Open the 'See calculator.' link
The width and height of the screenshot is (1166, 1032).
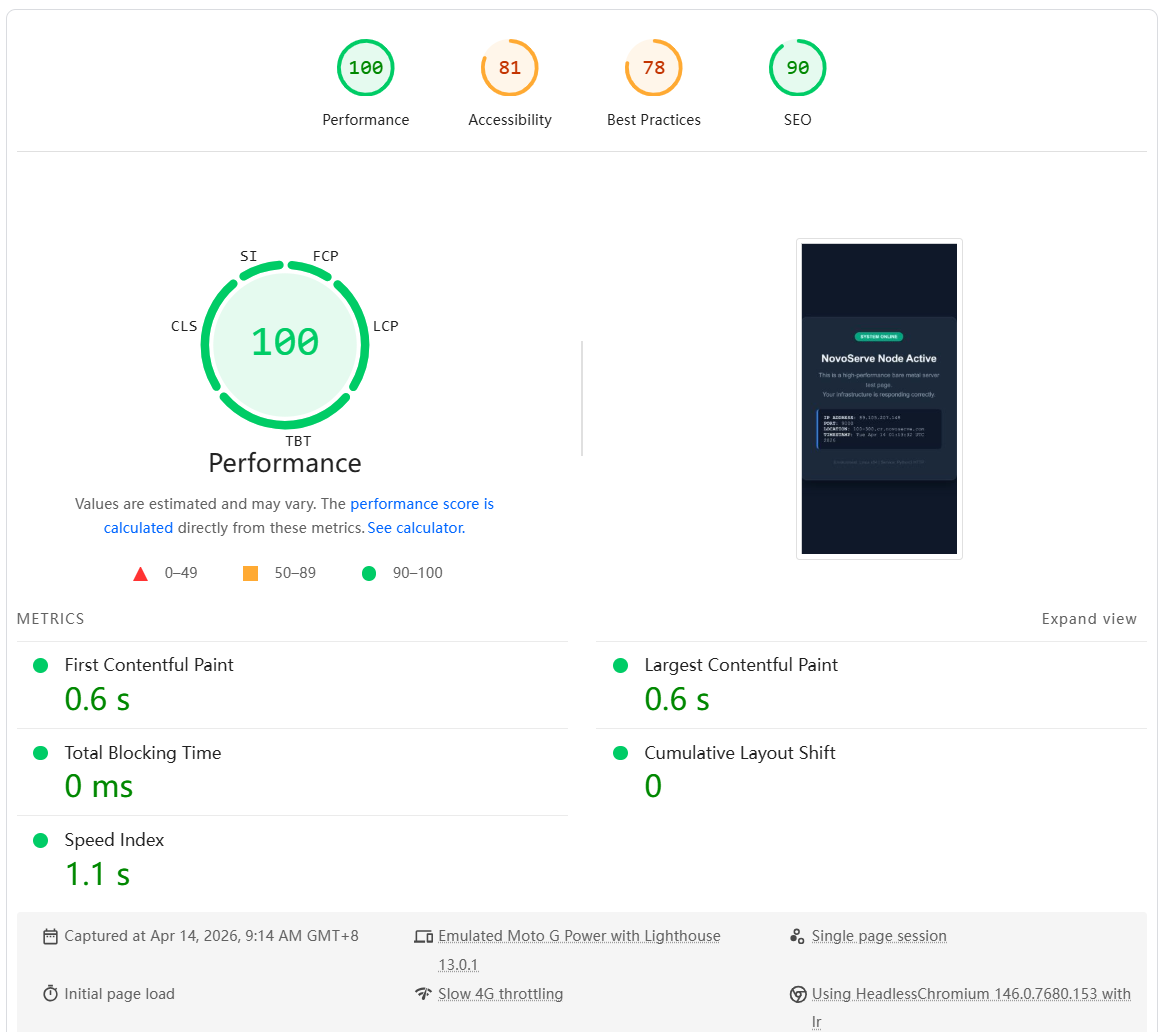(416, 528)
